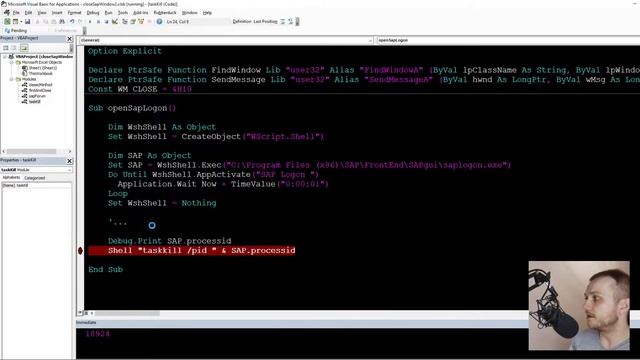
Task: Open the Debug menu
Action: tap(93, 13)
